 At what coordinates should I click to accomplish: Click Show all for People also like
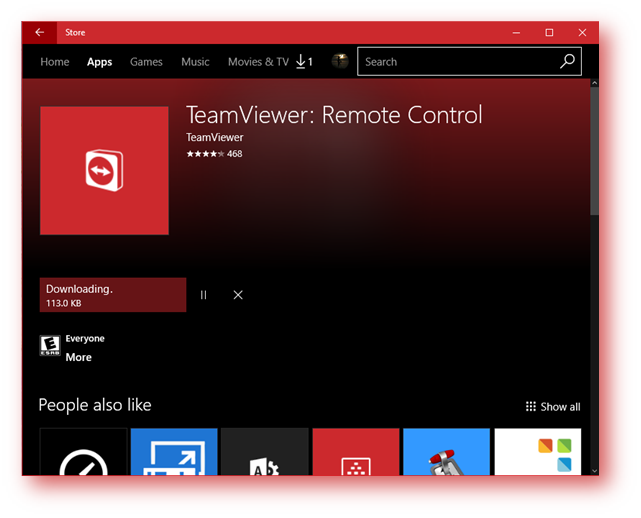click(553, 407)
